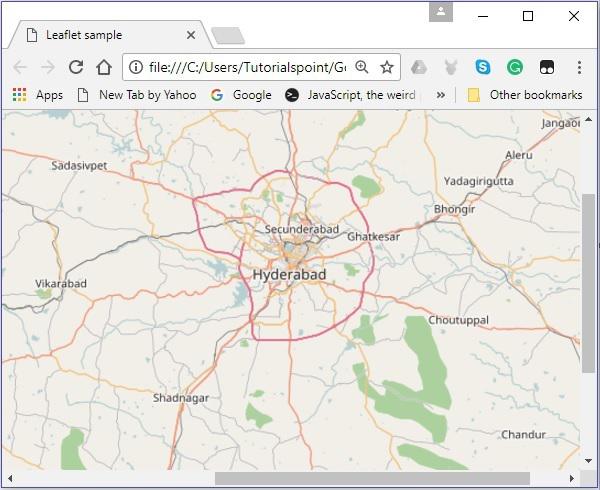Open the Apps grid shortcut

(38, 95)
